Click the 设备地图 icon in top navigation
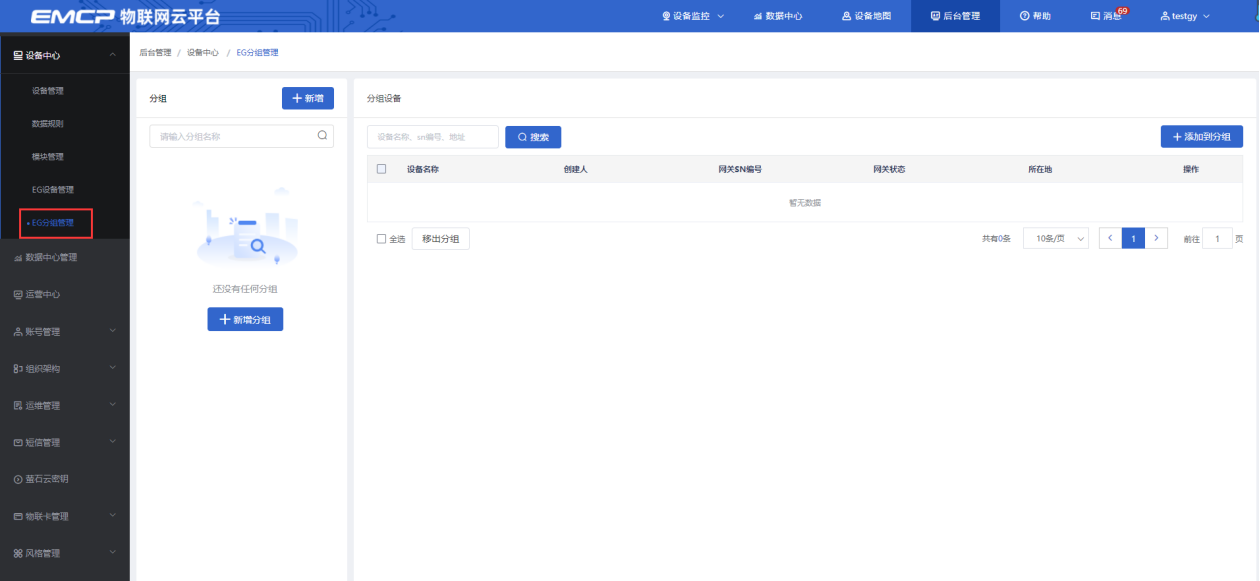 click(x=846, y=16)
